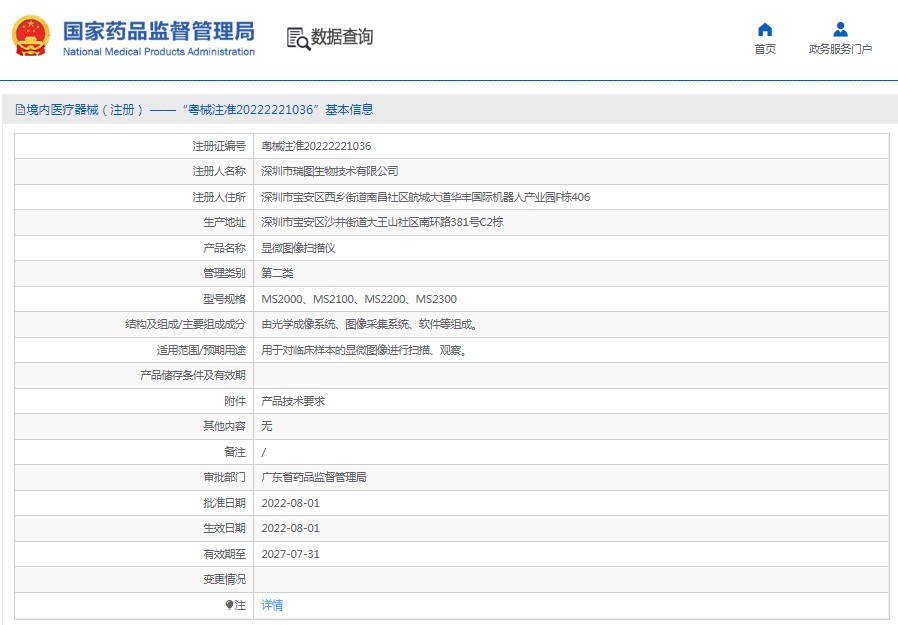The height and width of the screenshot is (625, 898).
Task: Click the 结构及组成/主要组成成分 label
Action: (185, 324)
